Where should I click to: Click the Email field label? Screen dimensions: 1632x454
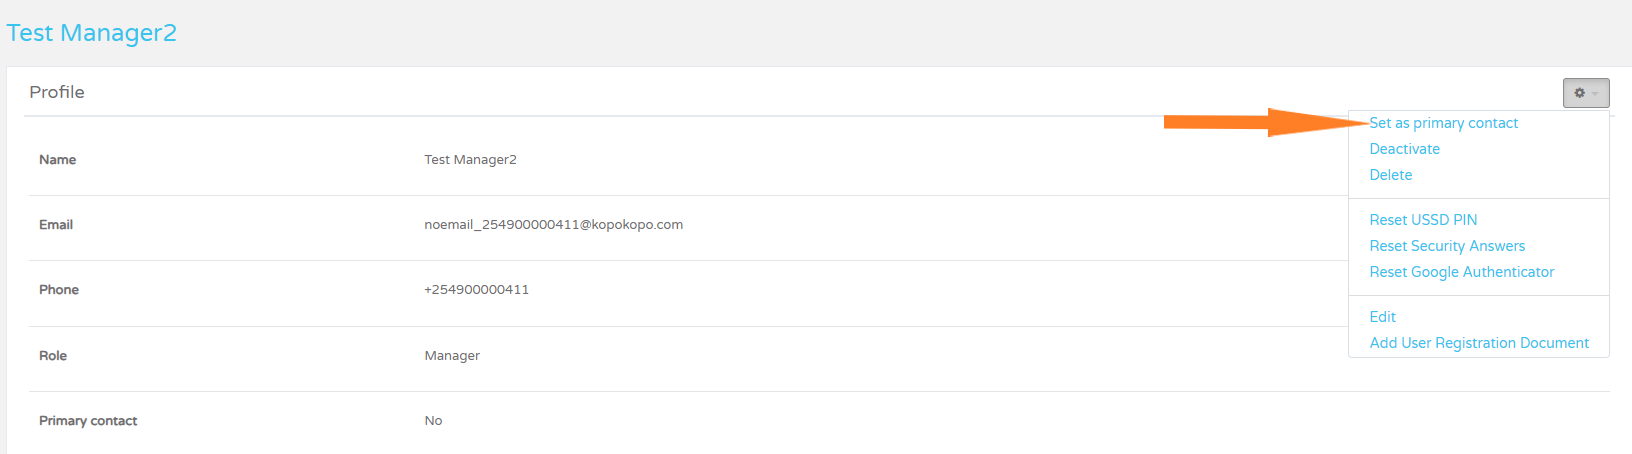56,225
